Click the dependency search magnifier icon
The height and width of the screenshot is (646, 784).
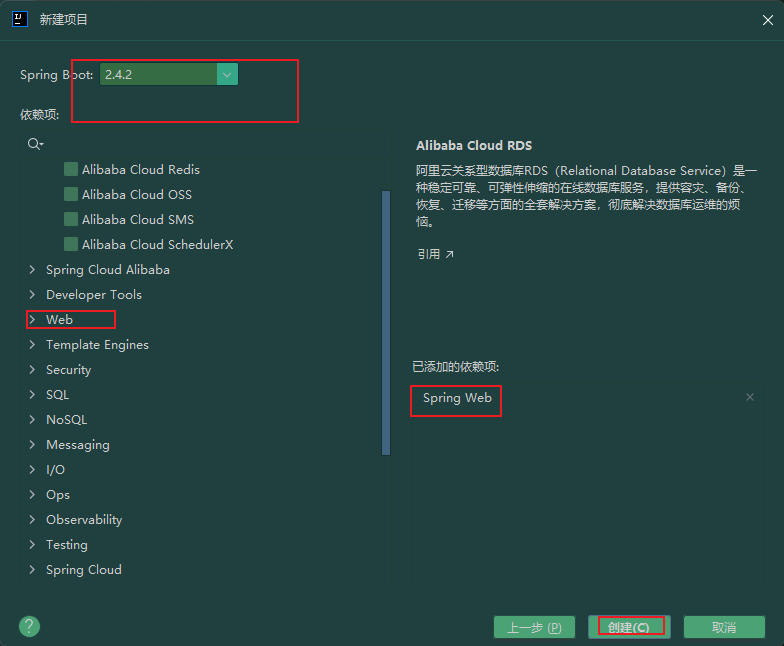pyautogui.click(x=35, y=144)
